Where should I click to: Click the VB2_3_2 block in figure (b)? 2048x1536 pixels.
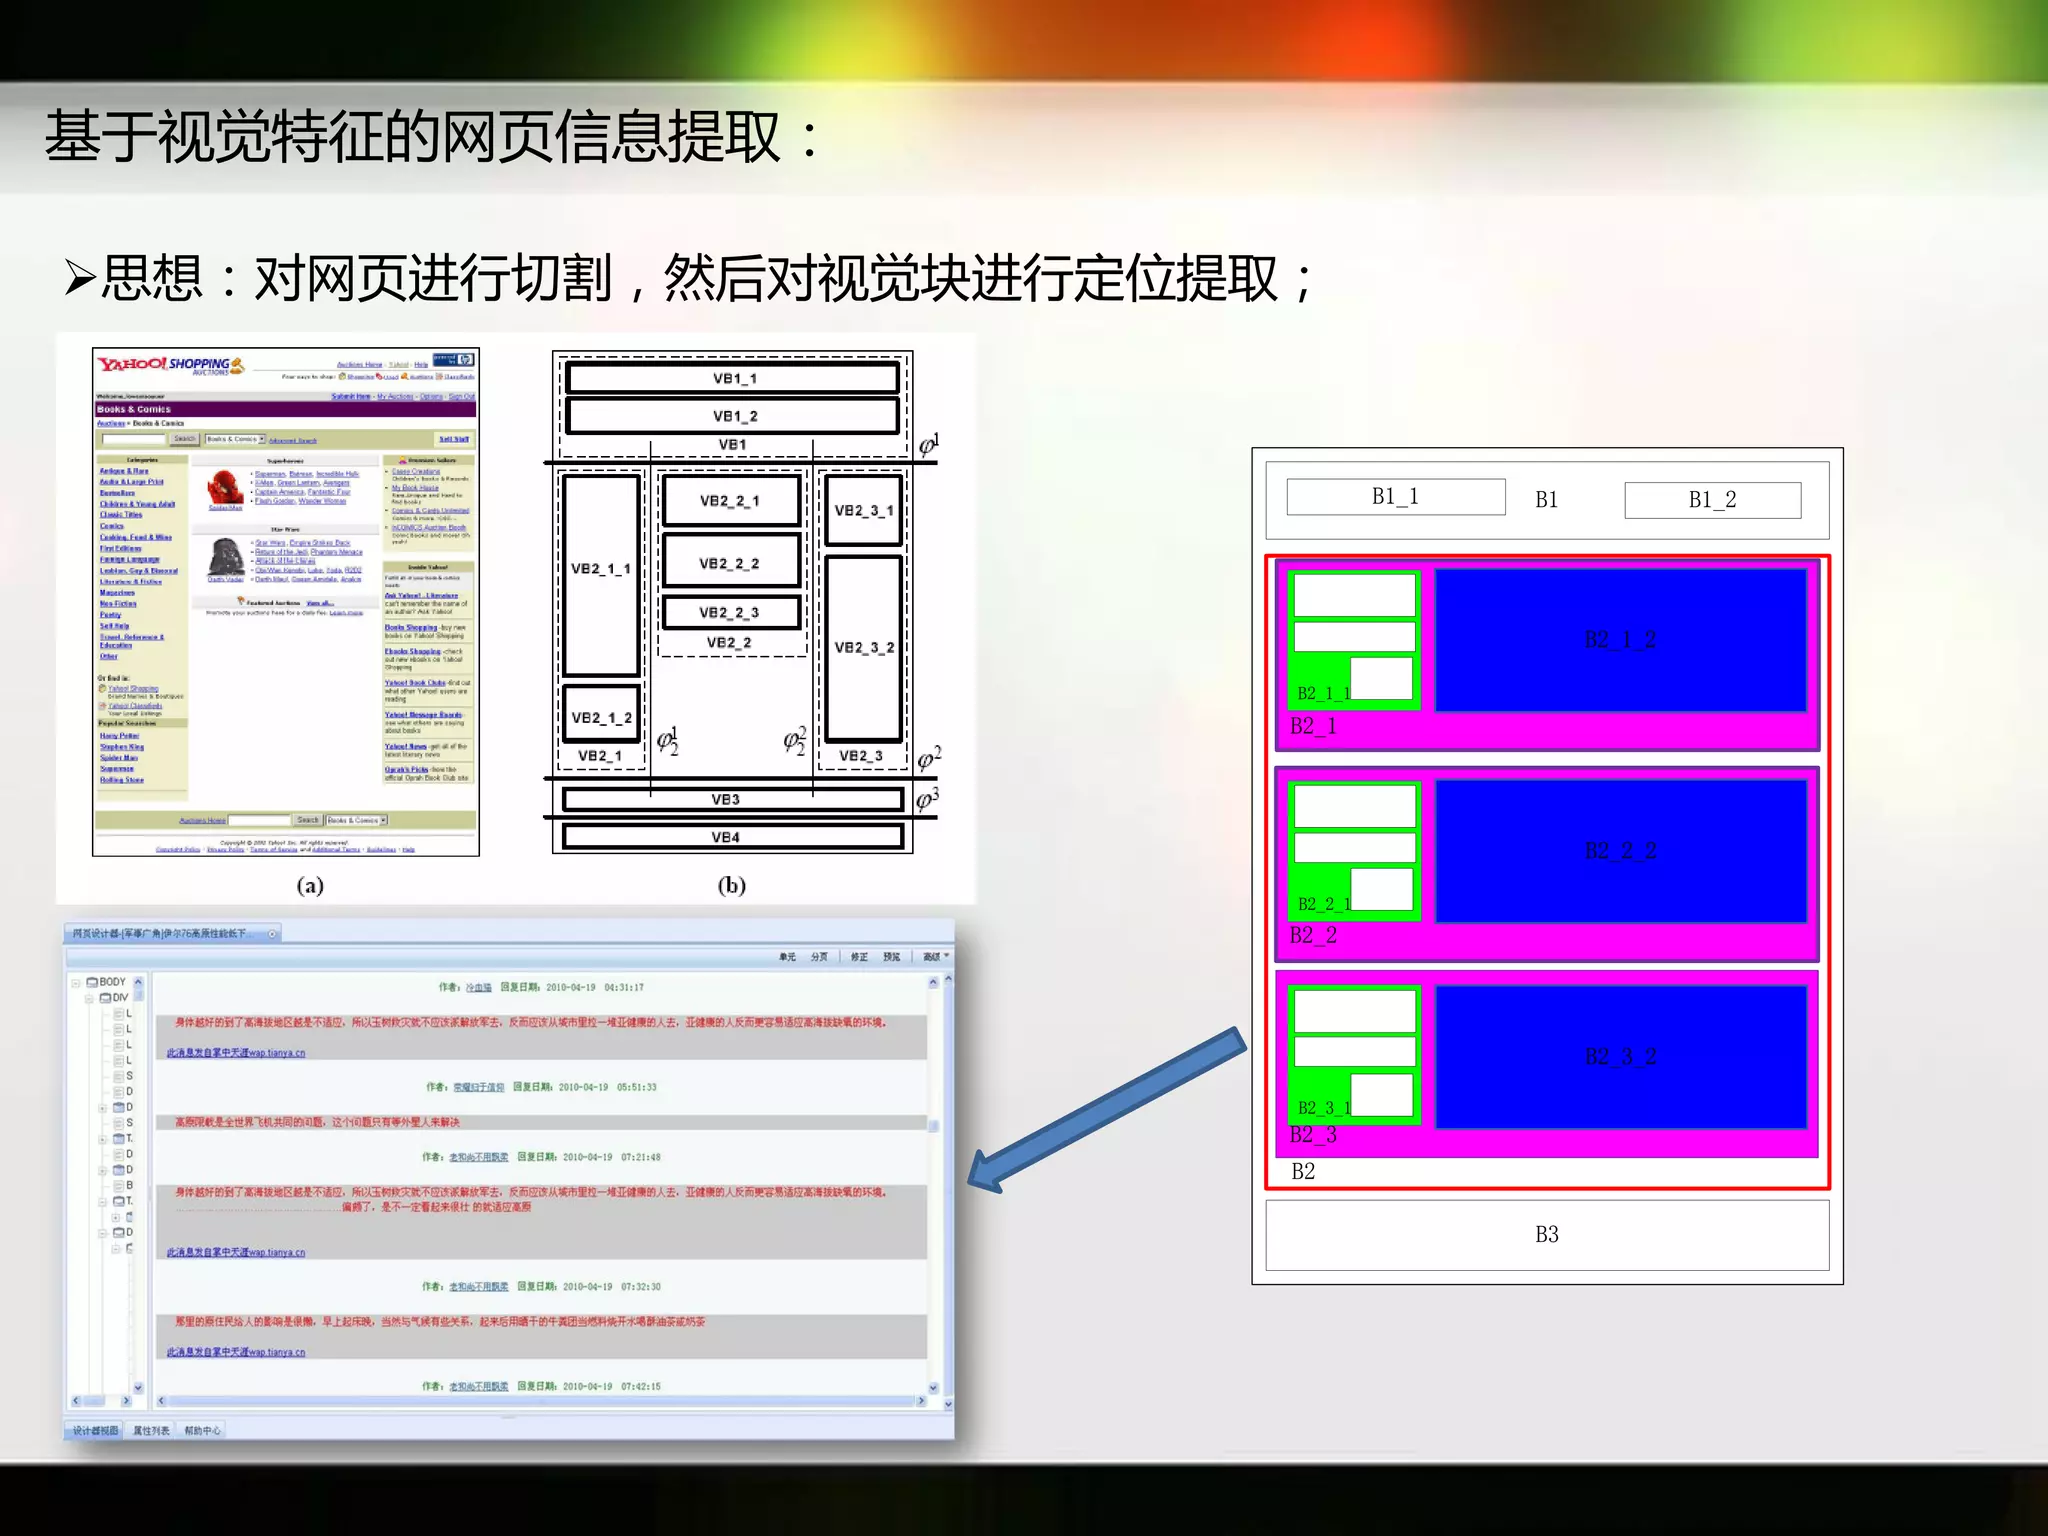(x=864, y=647)
